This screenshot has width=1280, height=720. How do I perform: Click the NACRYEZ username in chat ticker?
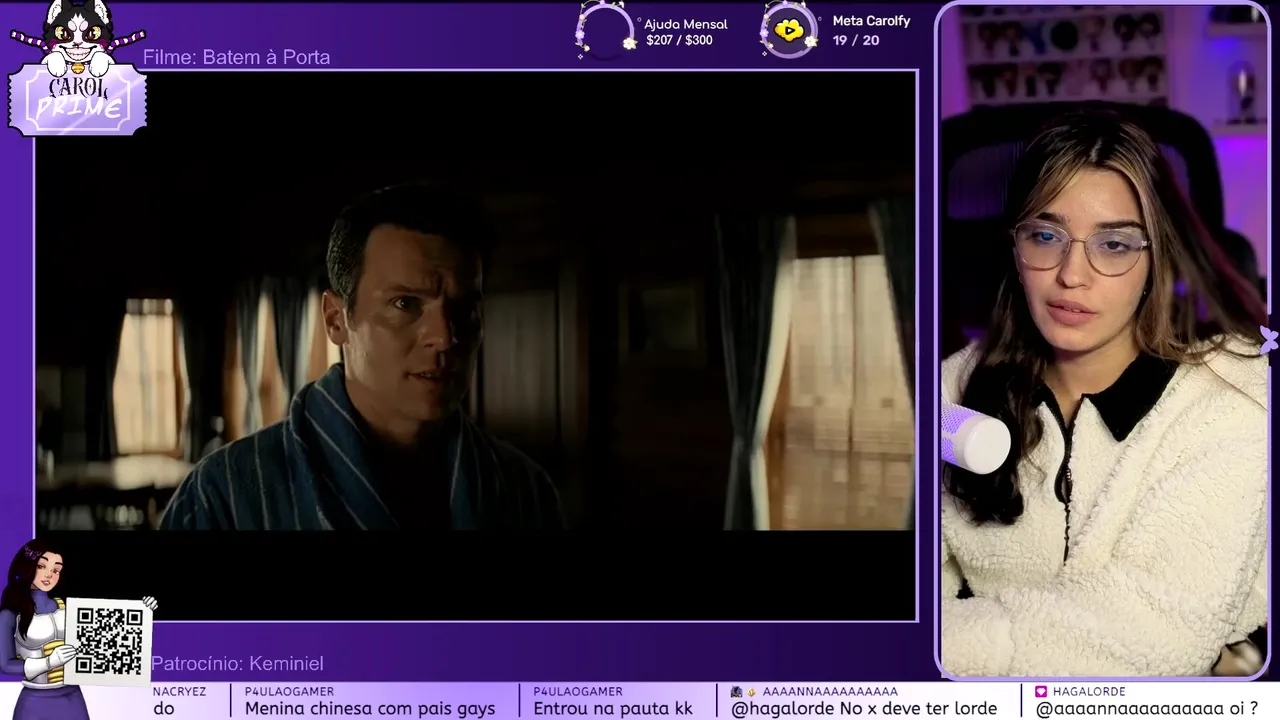(179, 691)
